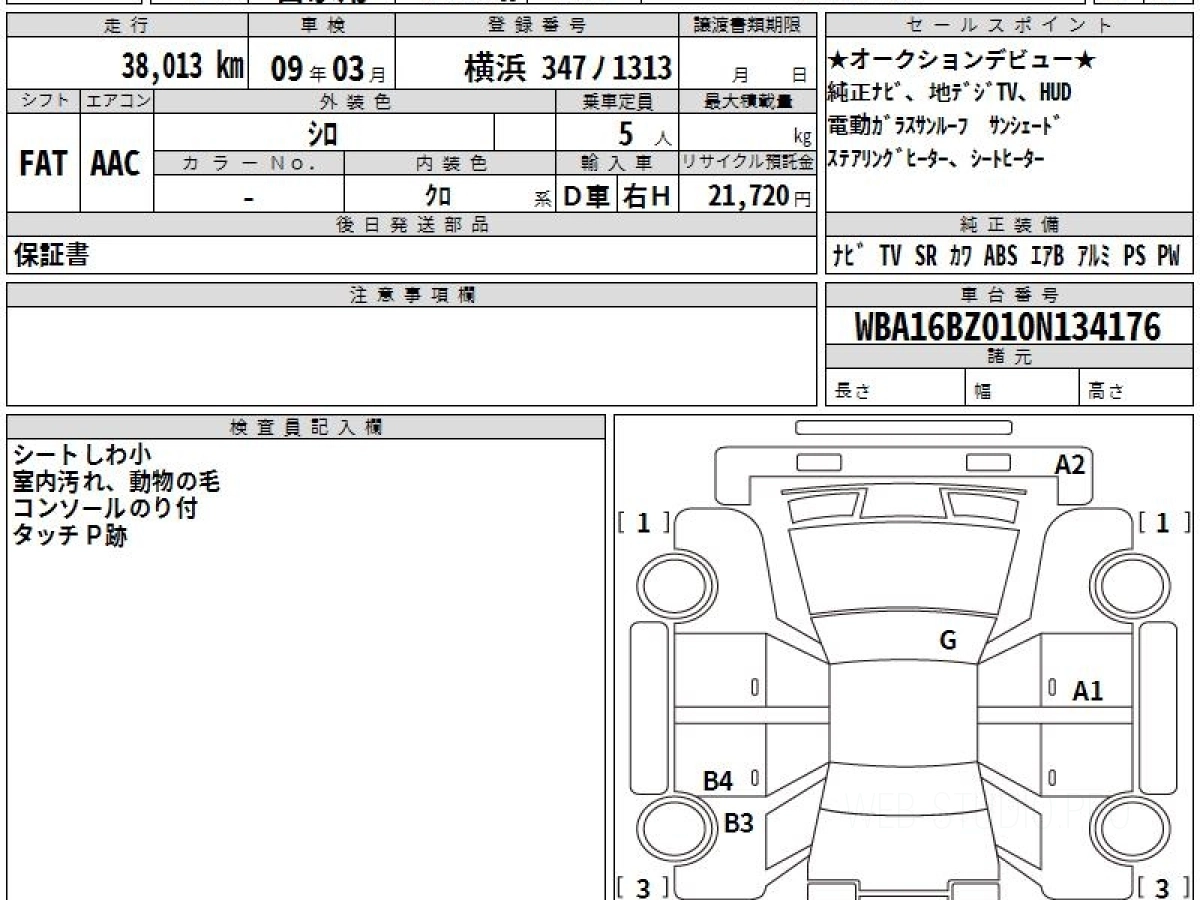Click the 注意事項欄 header
Image resolution: width=1200 pixels, height=900 pixels.
tap(412, 295)
